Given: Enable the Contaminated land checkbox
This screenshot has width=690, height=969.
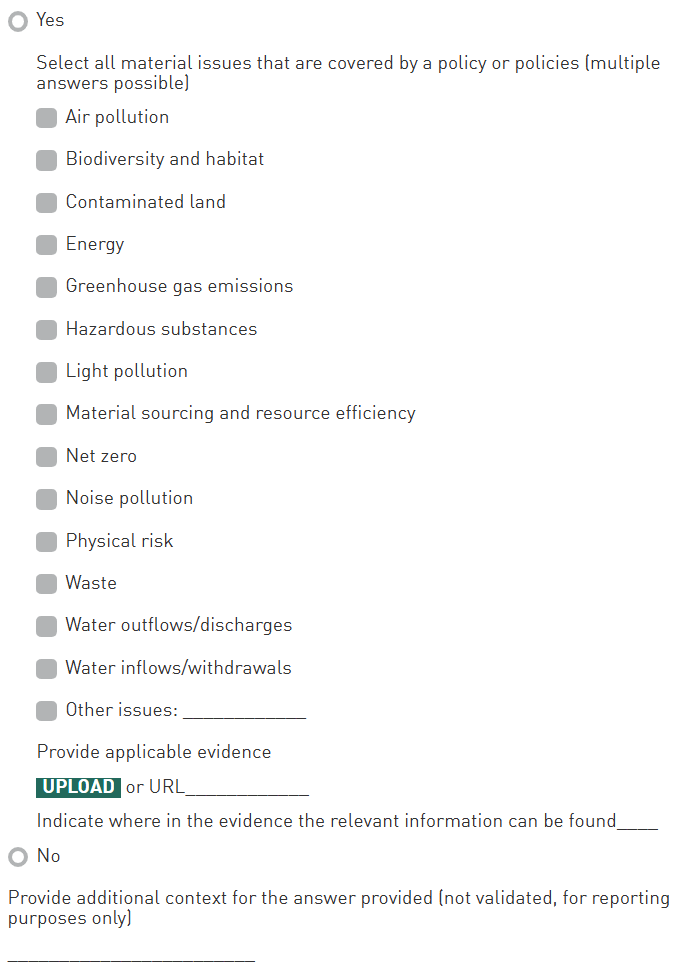Looking at the screenshot, I should pyautogui.click(x=47, y=203).
